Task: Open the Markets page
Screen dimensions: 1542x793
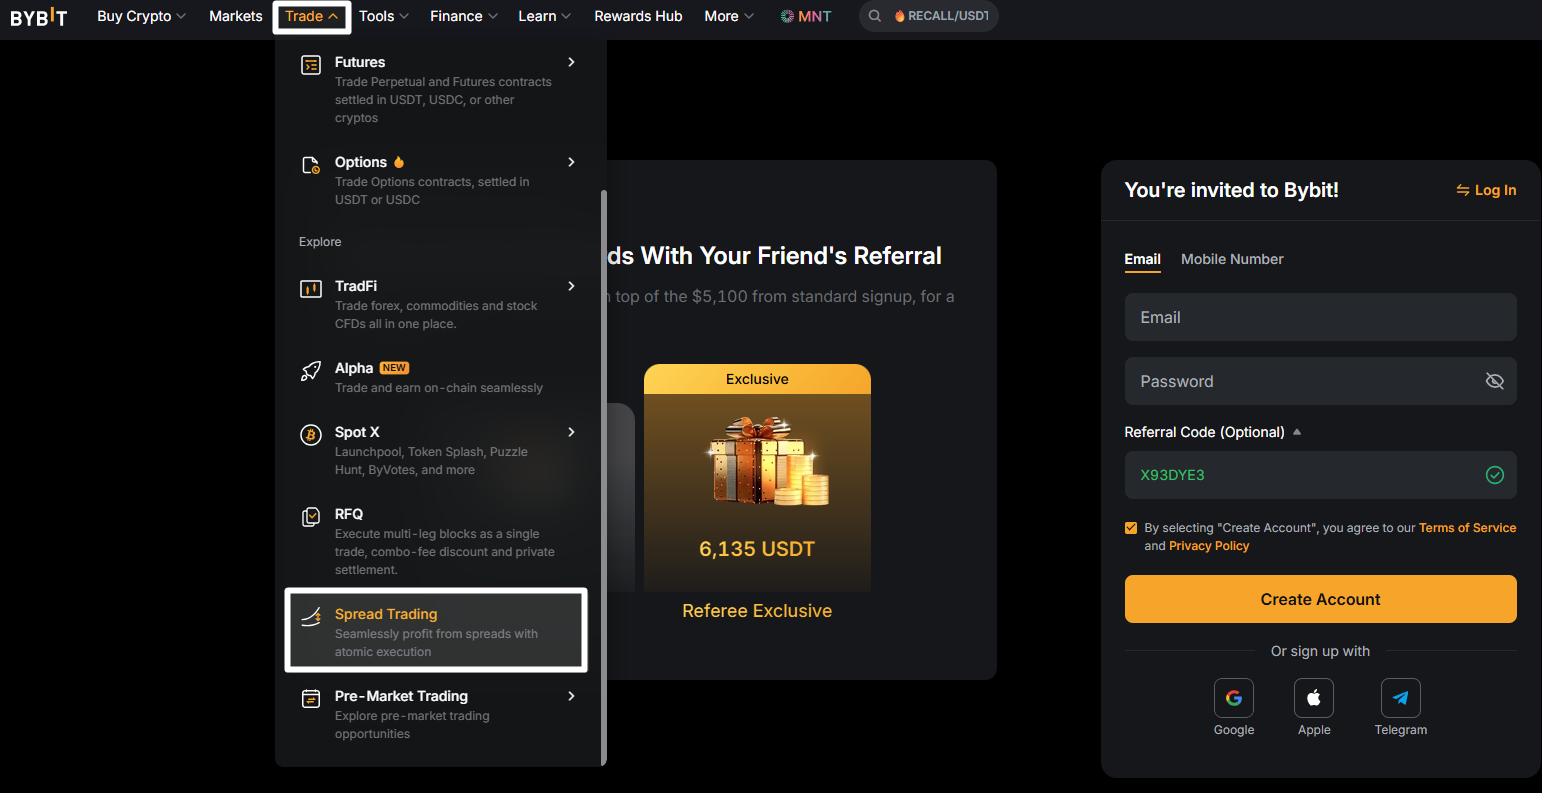Action: (x=236, y=16)
